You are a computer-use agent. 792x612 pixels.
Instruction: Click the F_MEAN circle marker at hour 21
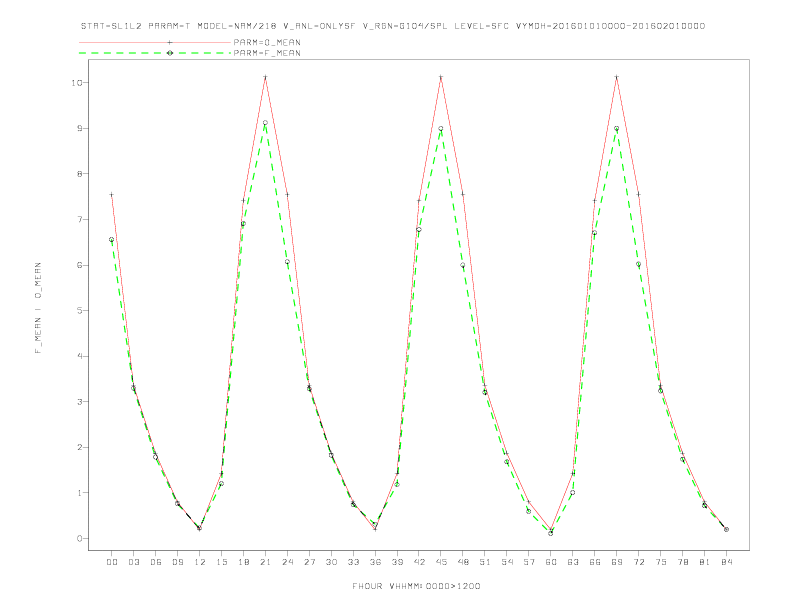click(265, 123)
